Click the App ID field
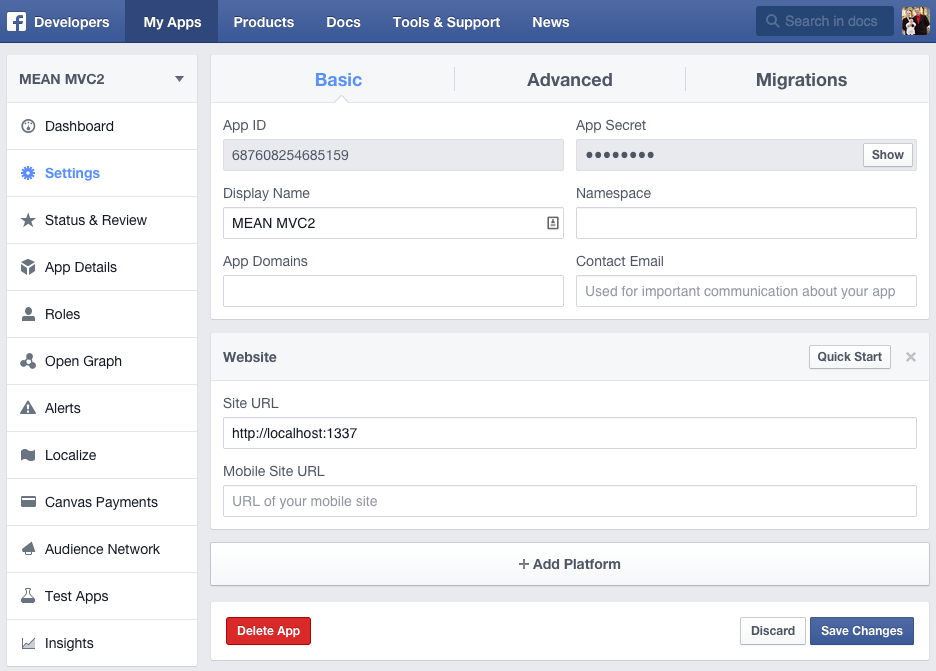 393,155
